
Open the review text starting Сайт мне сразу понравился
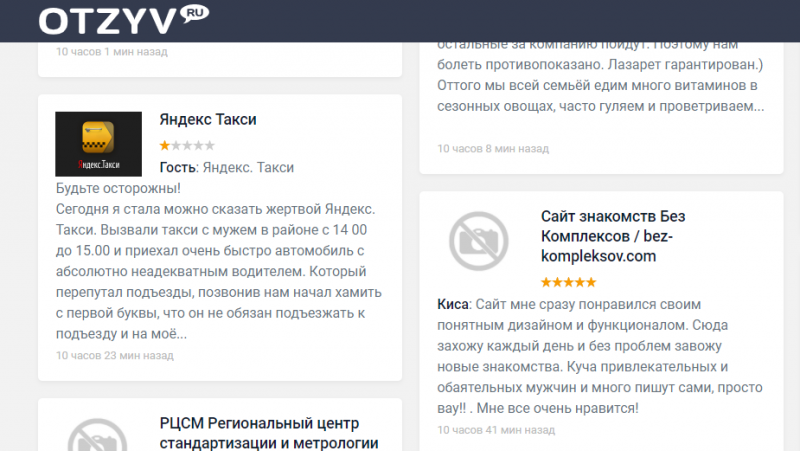[600, 356]
